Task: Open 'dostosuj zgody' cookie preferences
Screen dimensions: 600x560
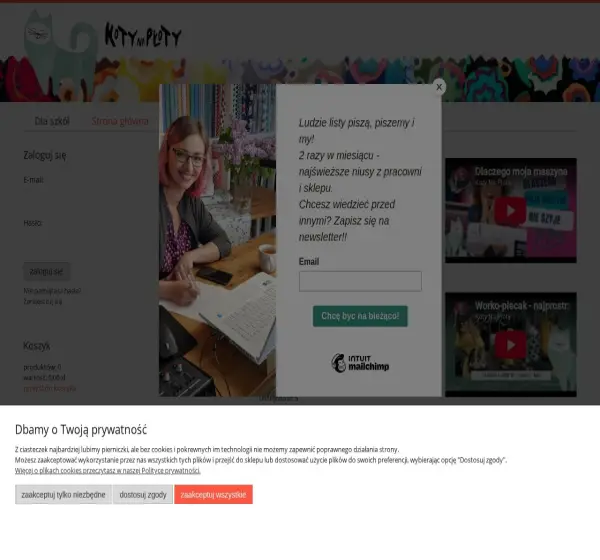Action: coord(143,495)
